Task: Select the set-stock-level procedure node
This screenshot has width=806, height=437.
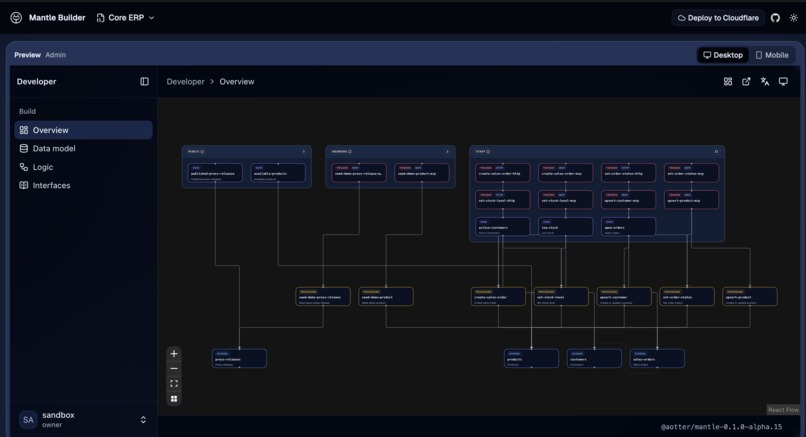Action: 561,297
